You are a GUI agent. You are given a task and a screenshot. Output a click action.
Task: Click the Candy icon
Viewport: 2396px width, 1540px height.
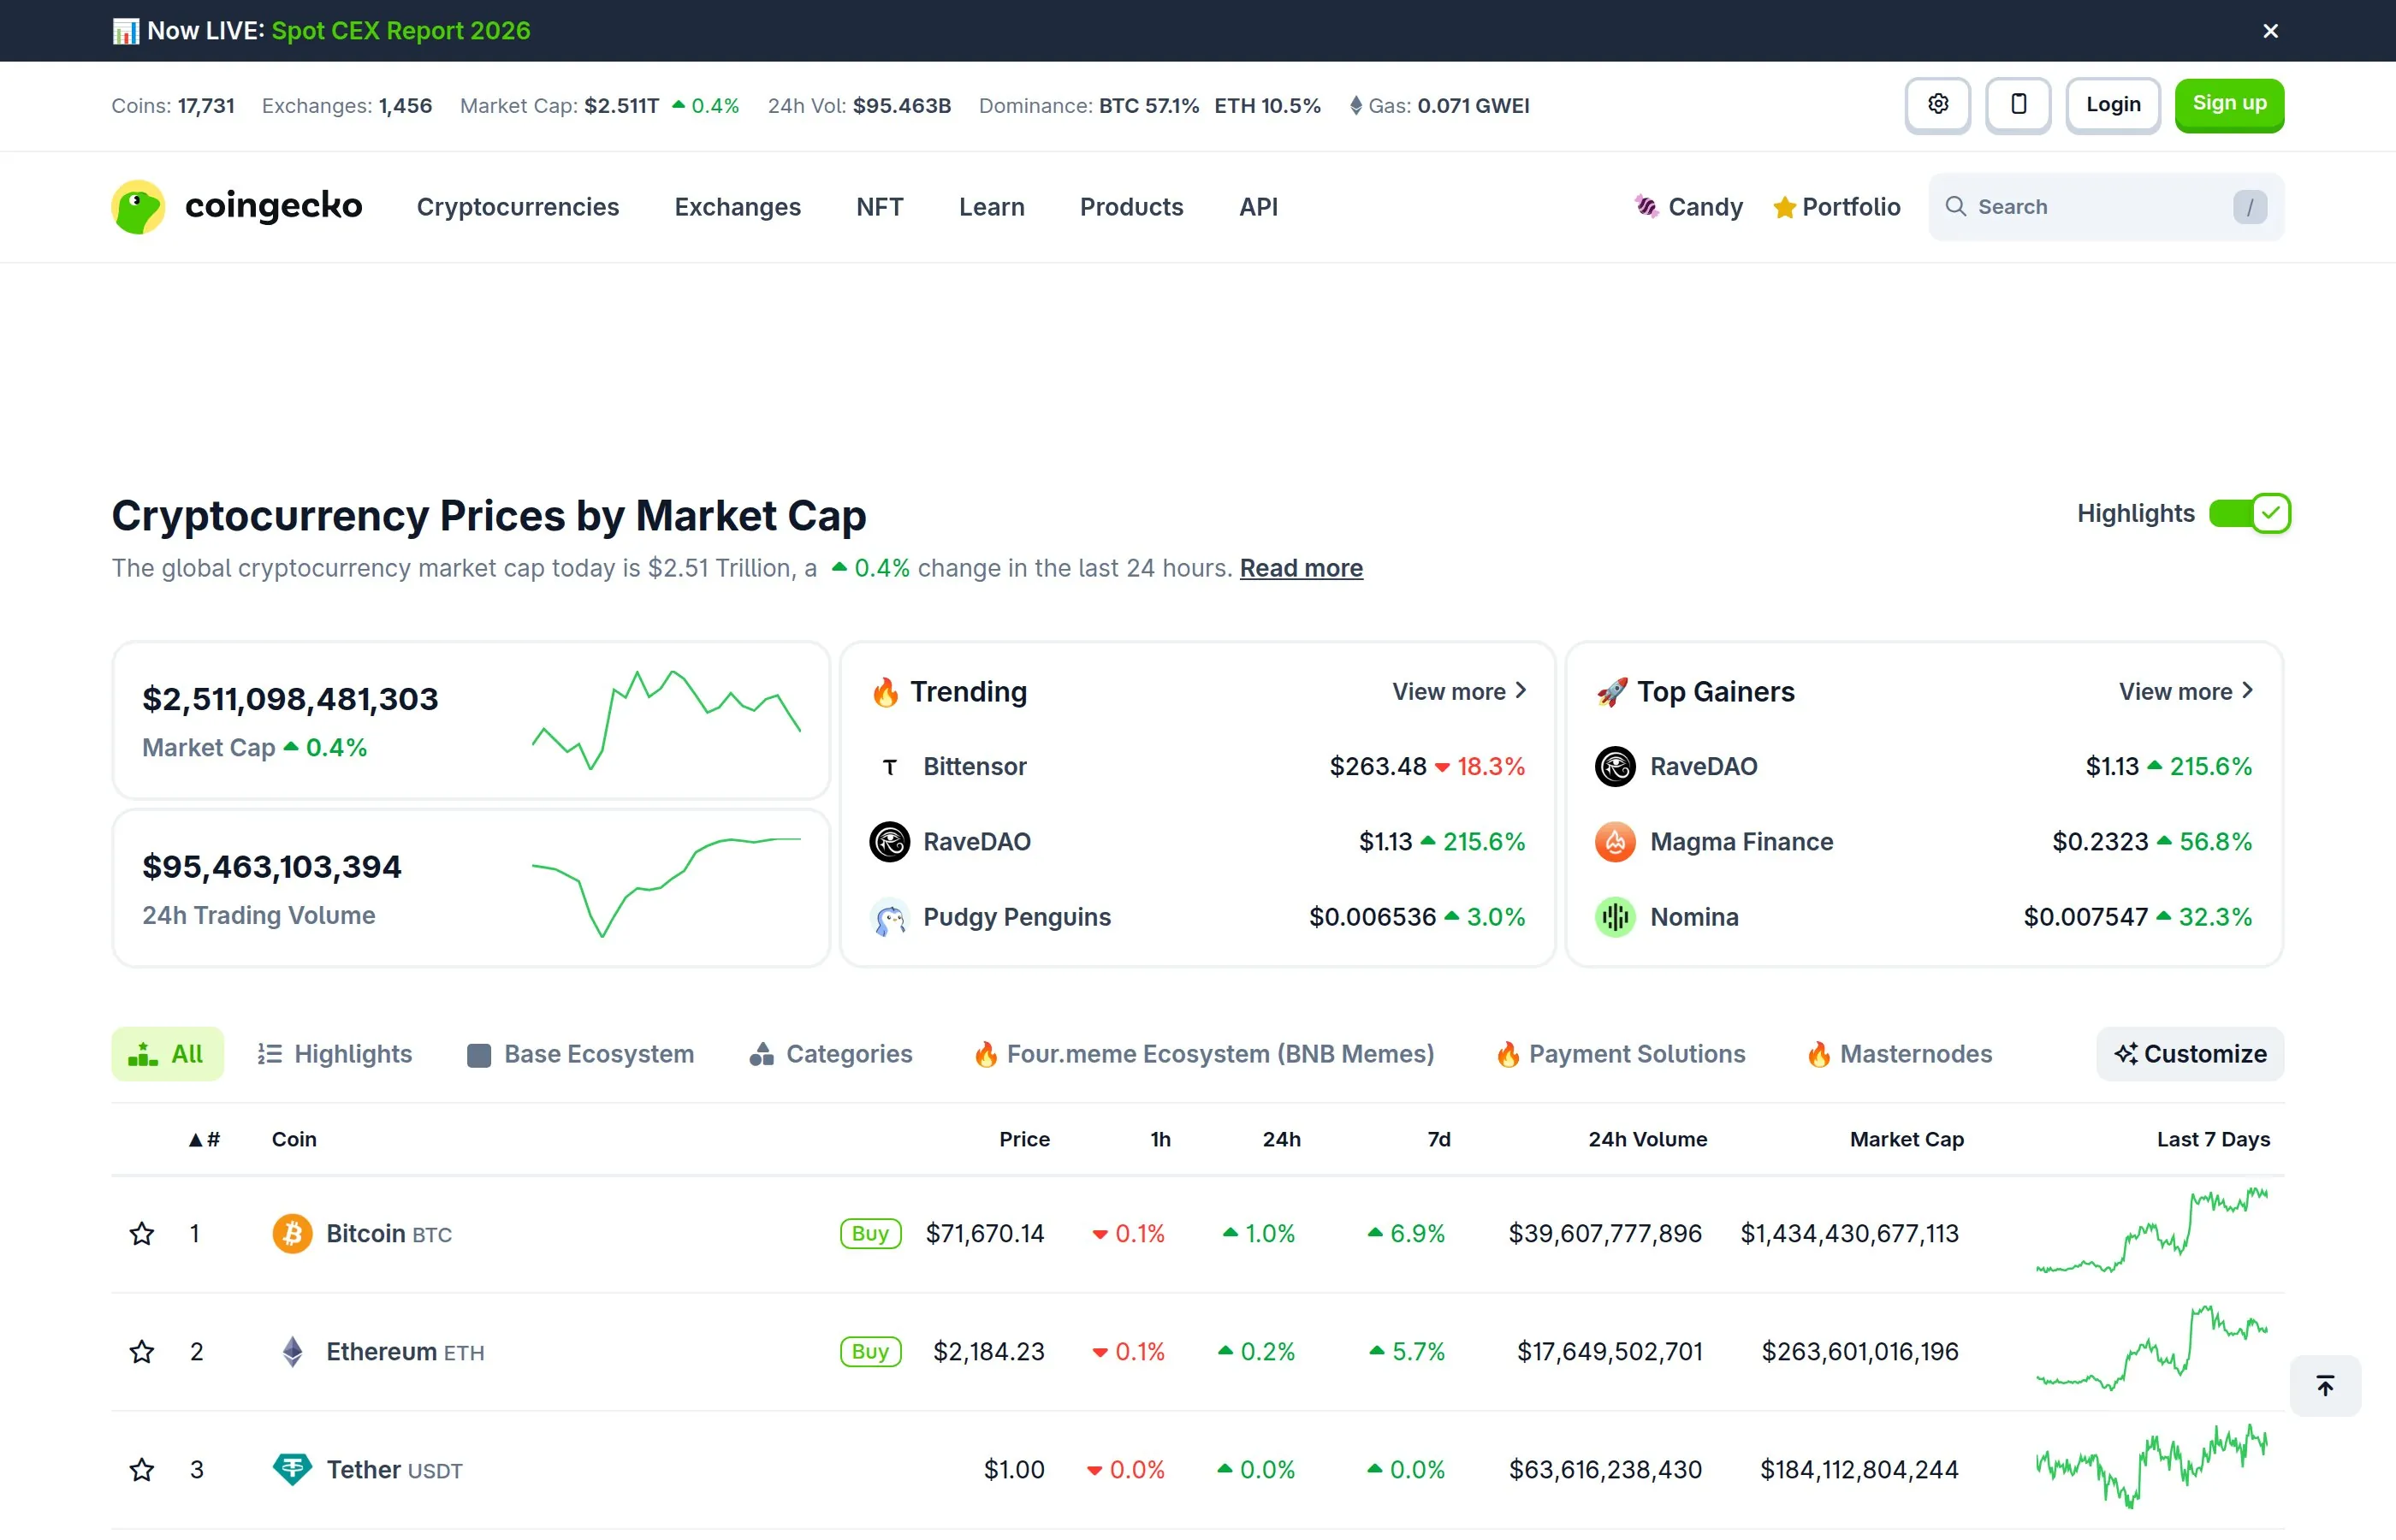[x=1646, y=206]
